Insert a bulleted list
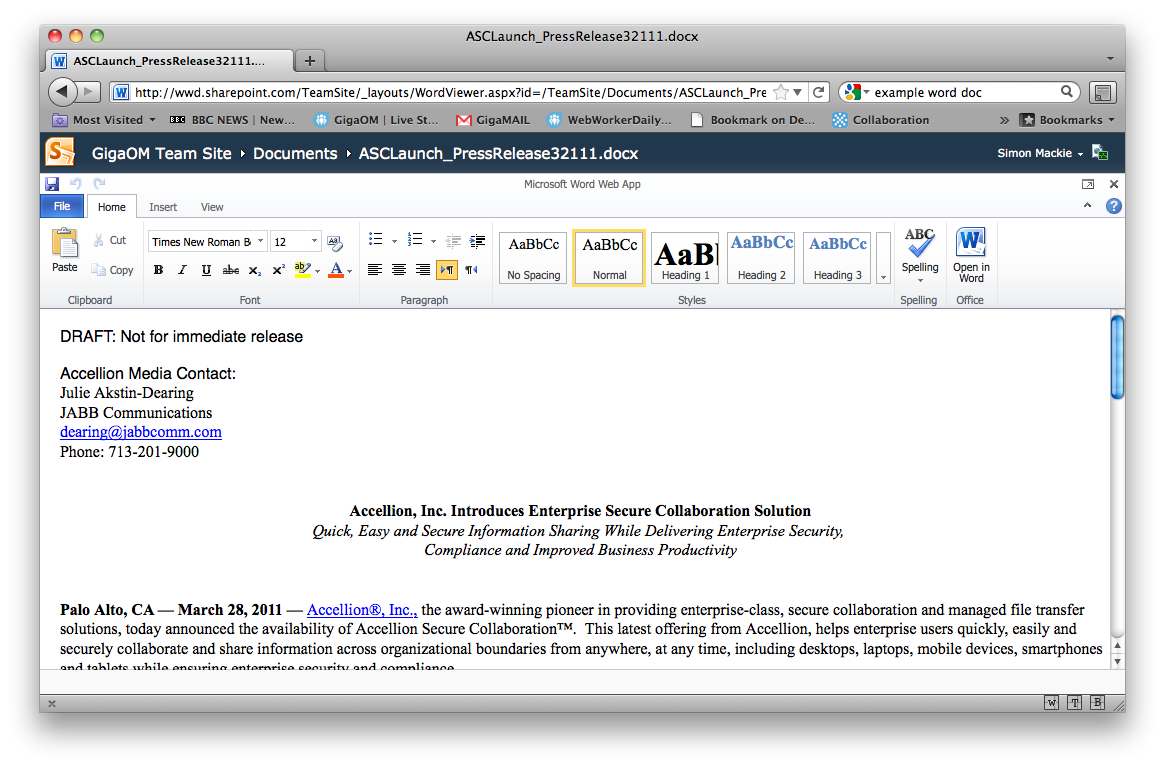The height and width of the screenshot is (767, 1165). [x=376, y=240]
